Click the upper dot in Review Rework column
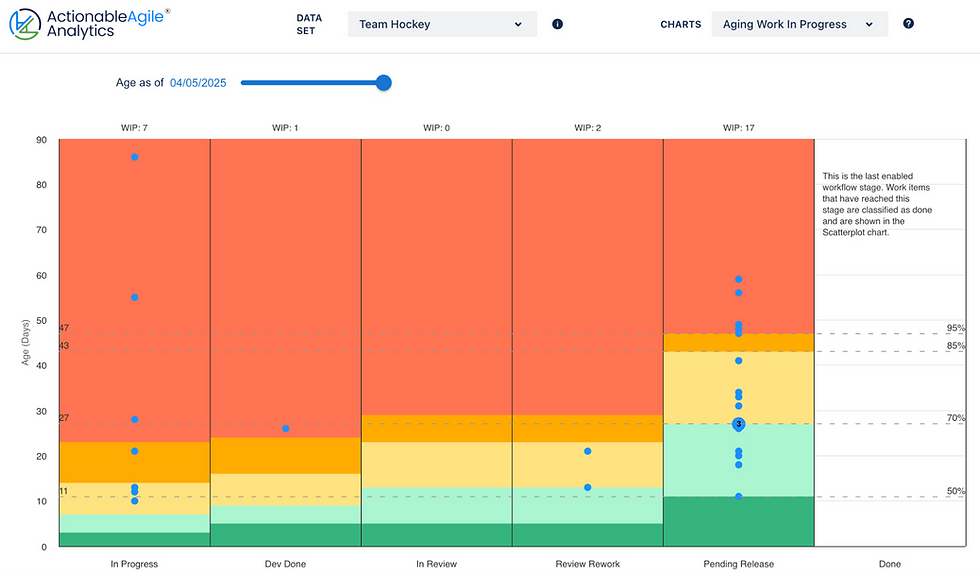 point(587,451)
